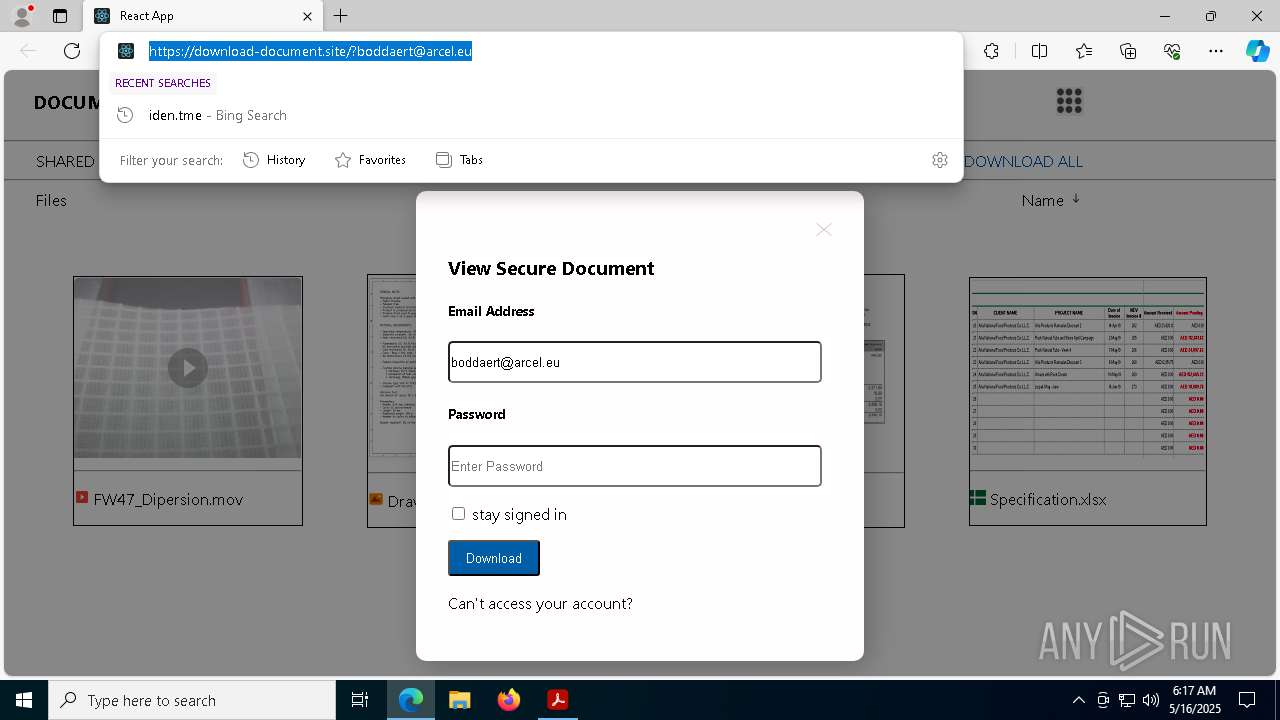Screen dimensions: 1280x720
Task: Refresh the current page
Action: (x=72, y=51)
